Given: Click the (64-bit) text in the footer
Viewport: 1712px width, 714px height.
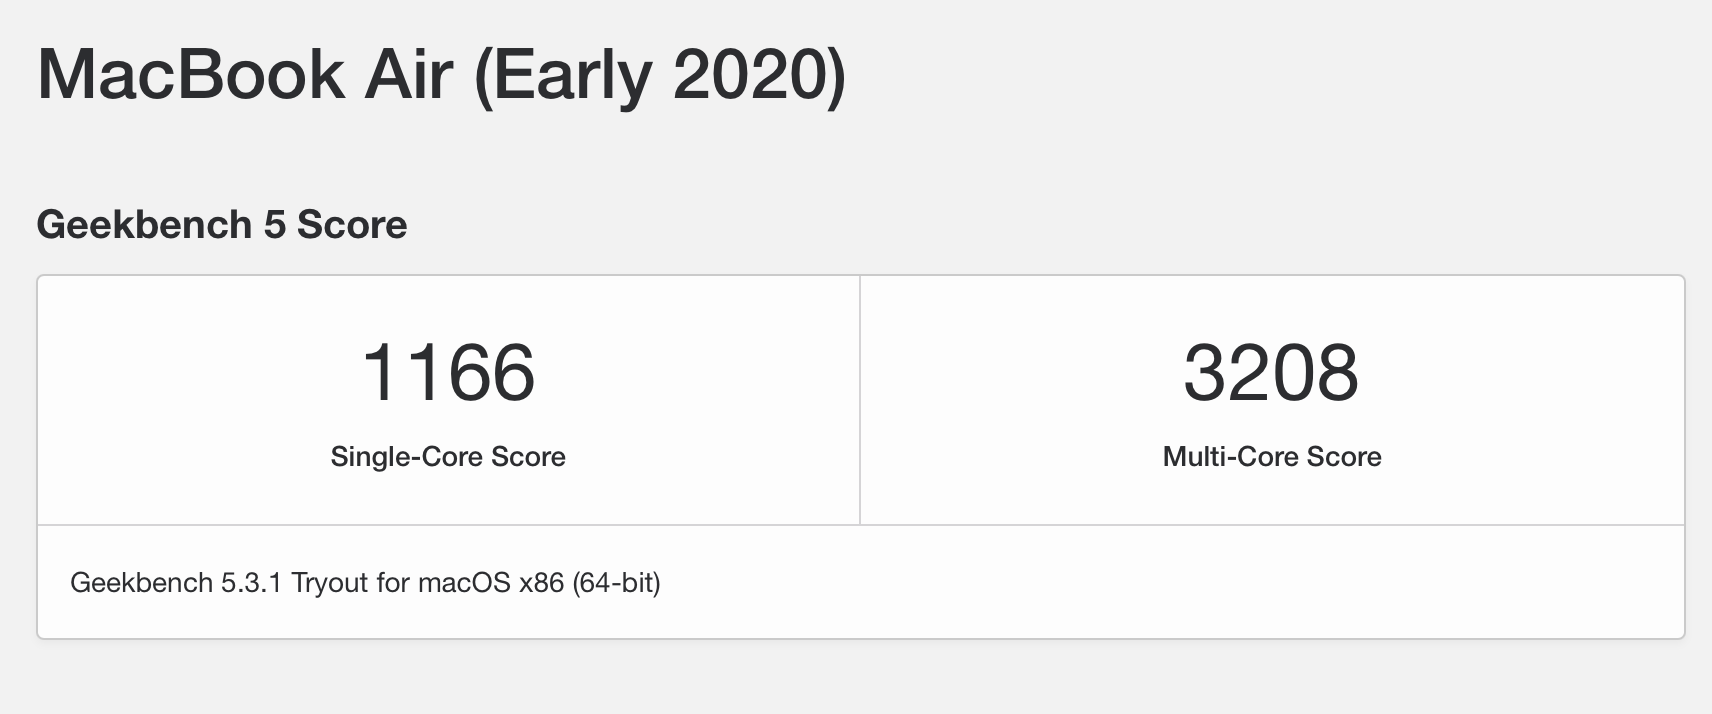Looking at the screenshot, I should click(616, 582).
